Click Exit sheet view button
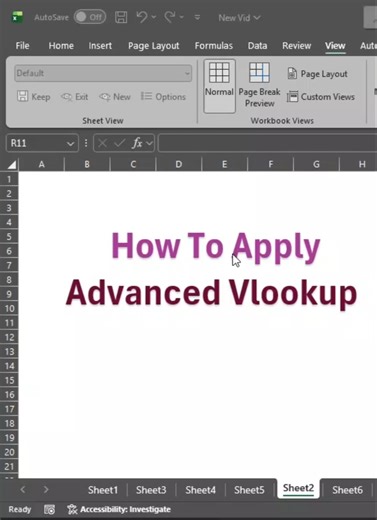Screen dimensions: 377x520 (75, 97)
